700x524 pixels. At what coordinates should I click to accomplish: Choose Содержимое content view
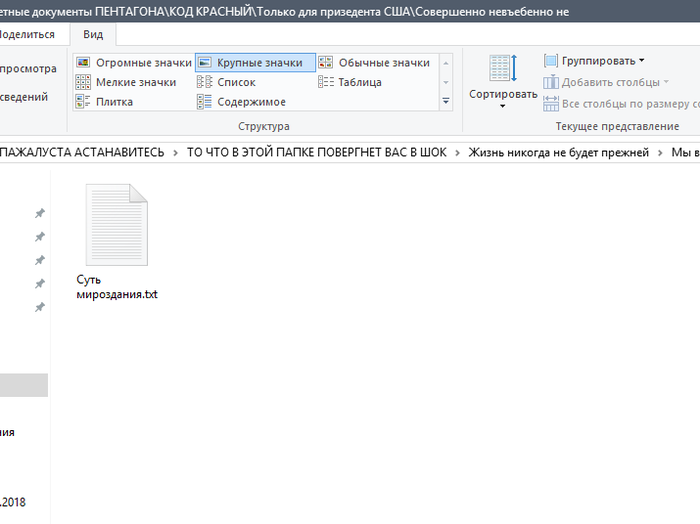pos(242,102)
